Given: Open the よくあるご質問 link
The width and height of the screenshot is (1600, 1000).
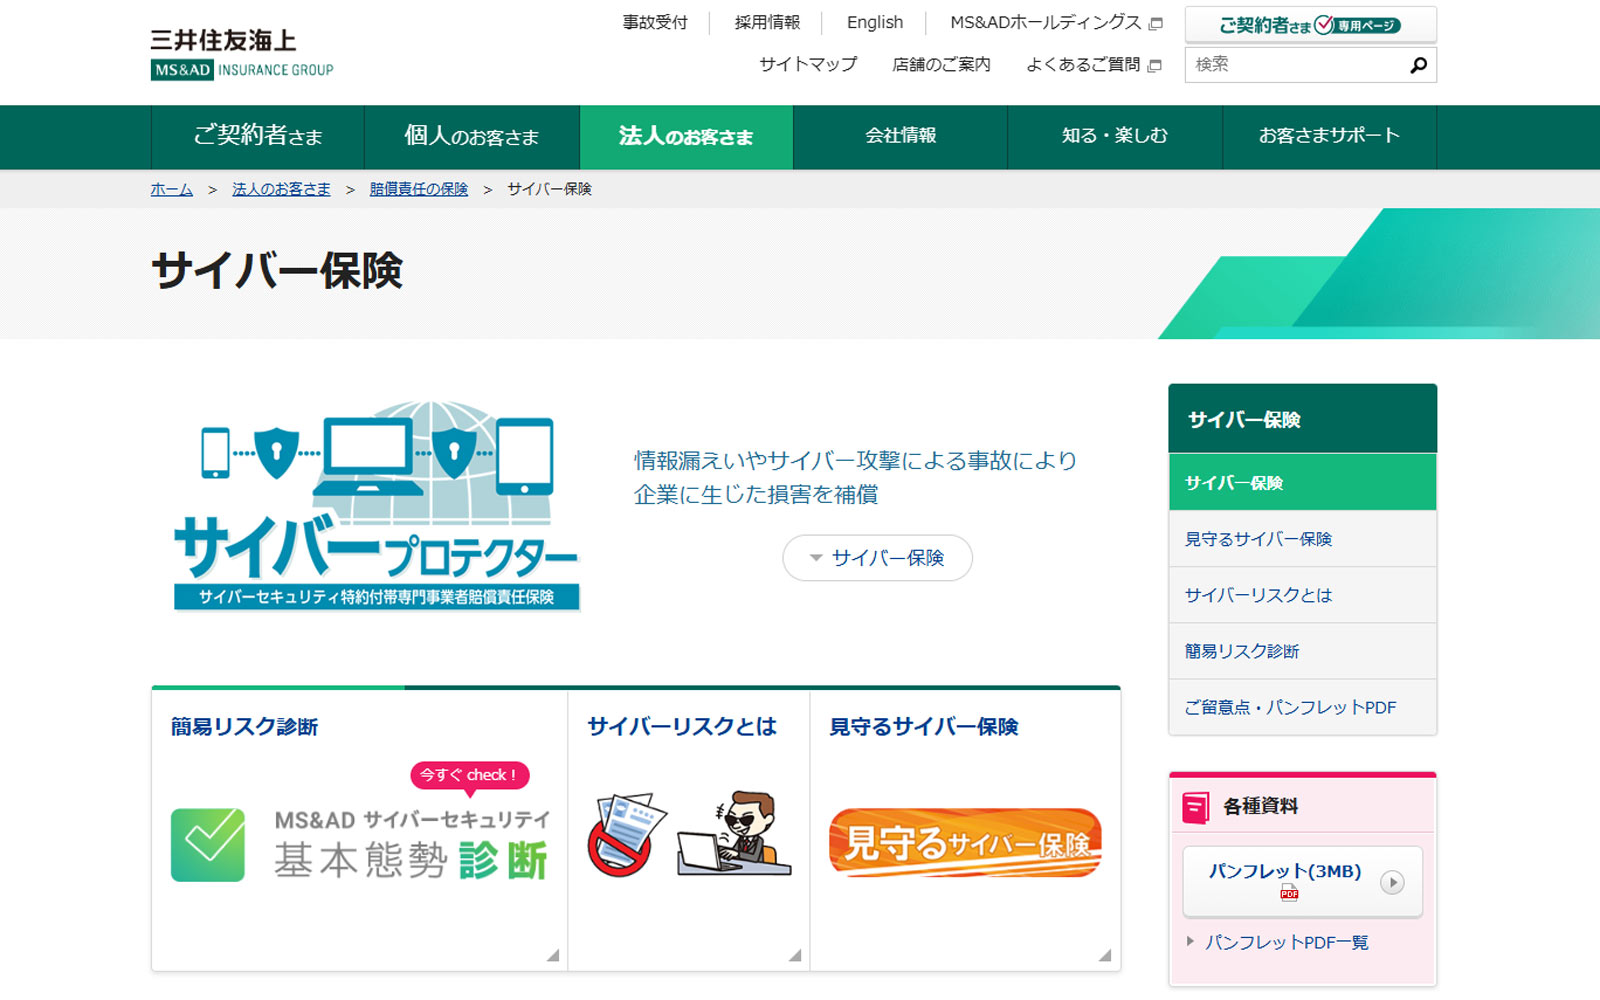Looking at the screenshot, I should coord(1083,65).
